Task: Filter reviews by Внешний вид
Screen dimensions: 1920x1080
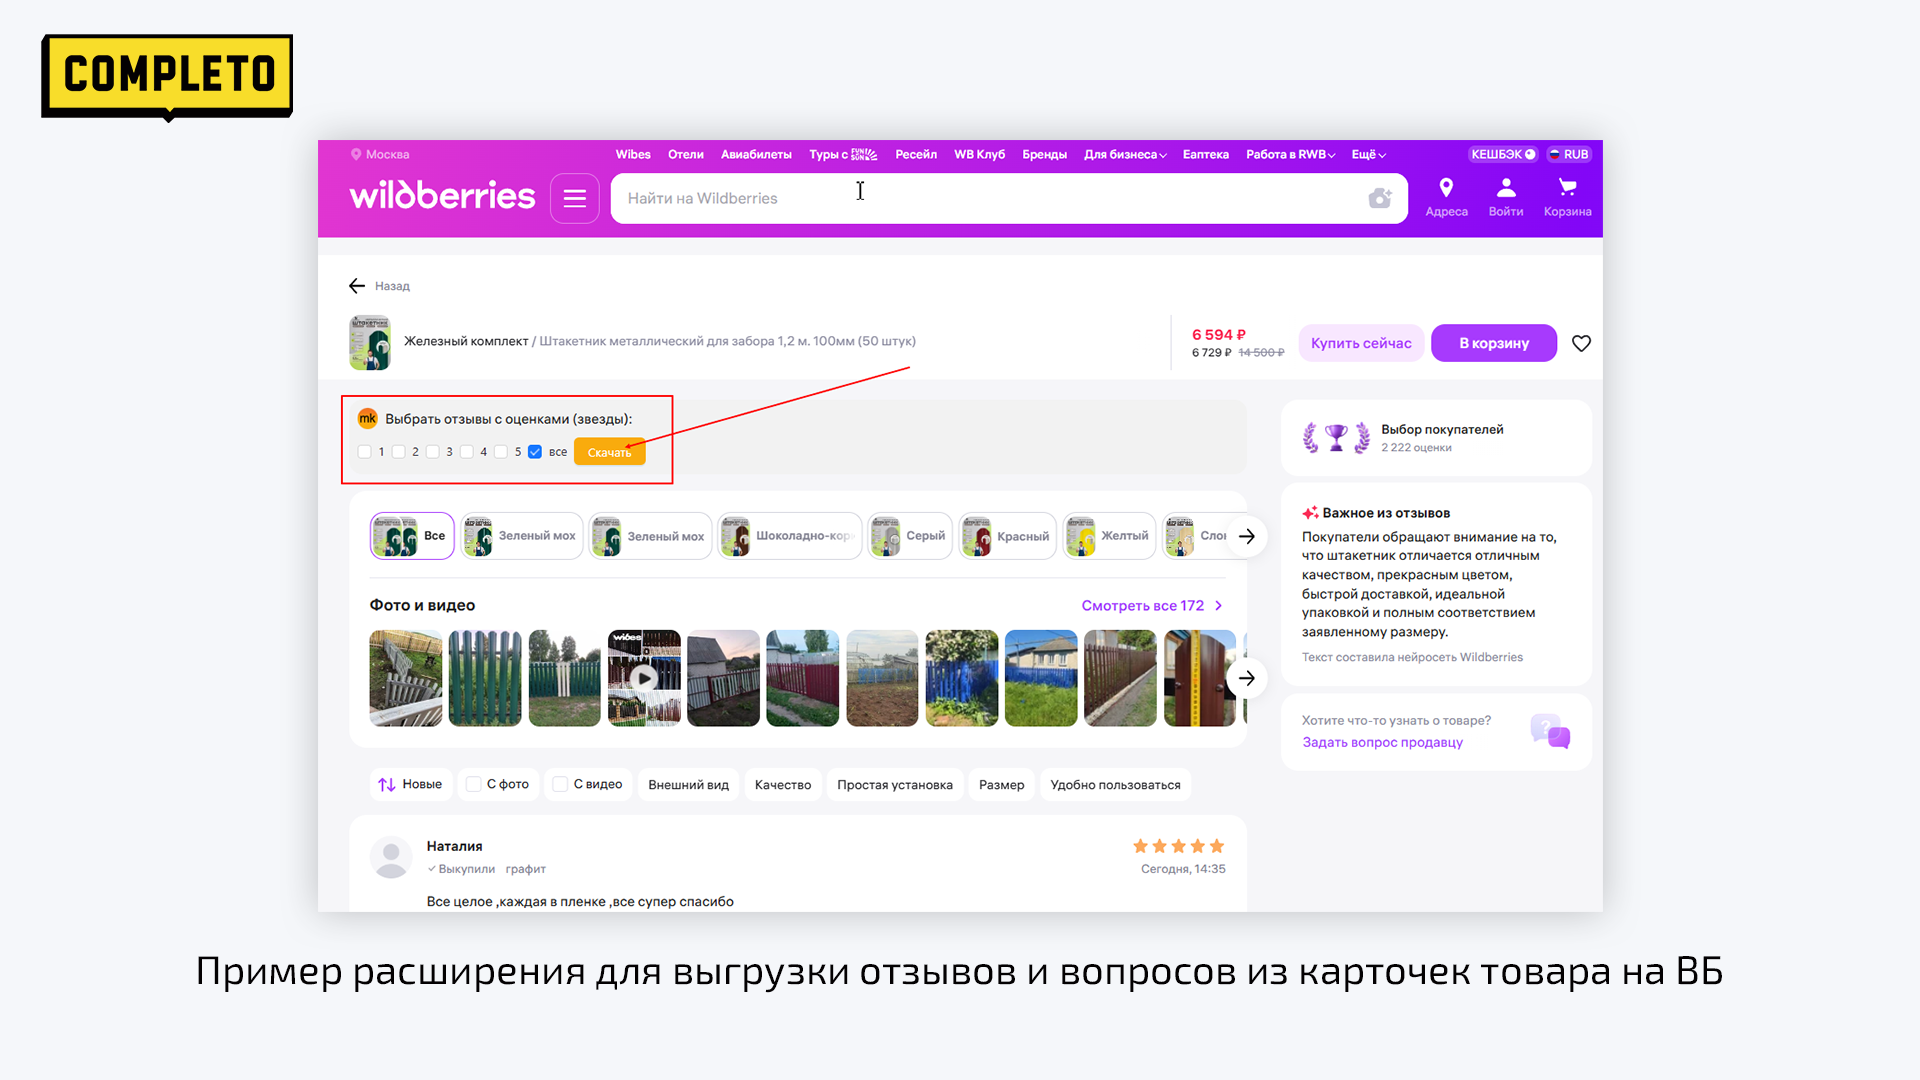Action: pos(688,785)
